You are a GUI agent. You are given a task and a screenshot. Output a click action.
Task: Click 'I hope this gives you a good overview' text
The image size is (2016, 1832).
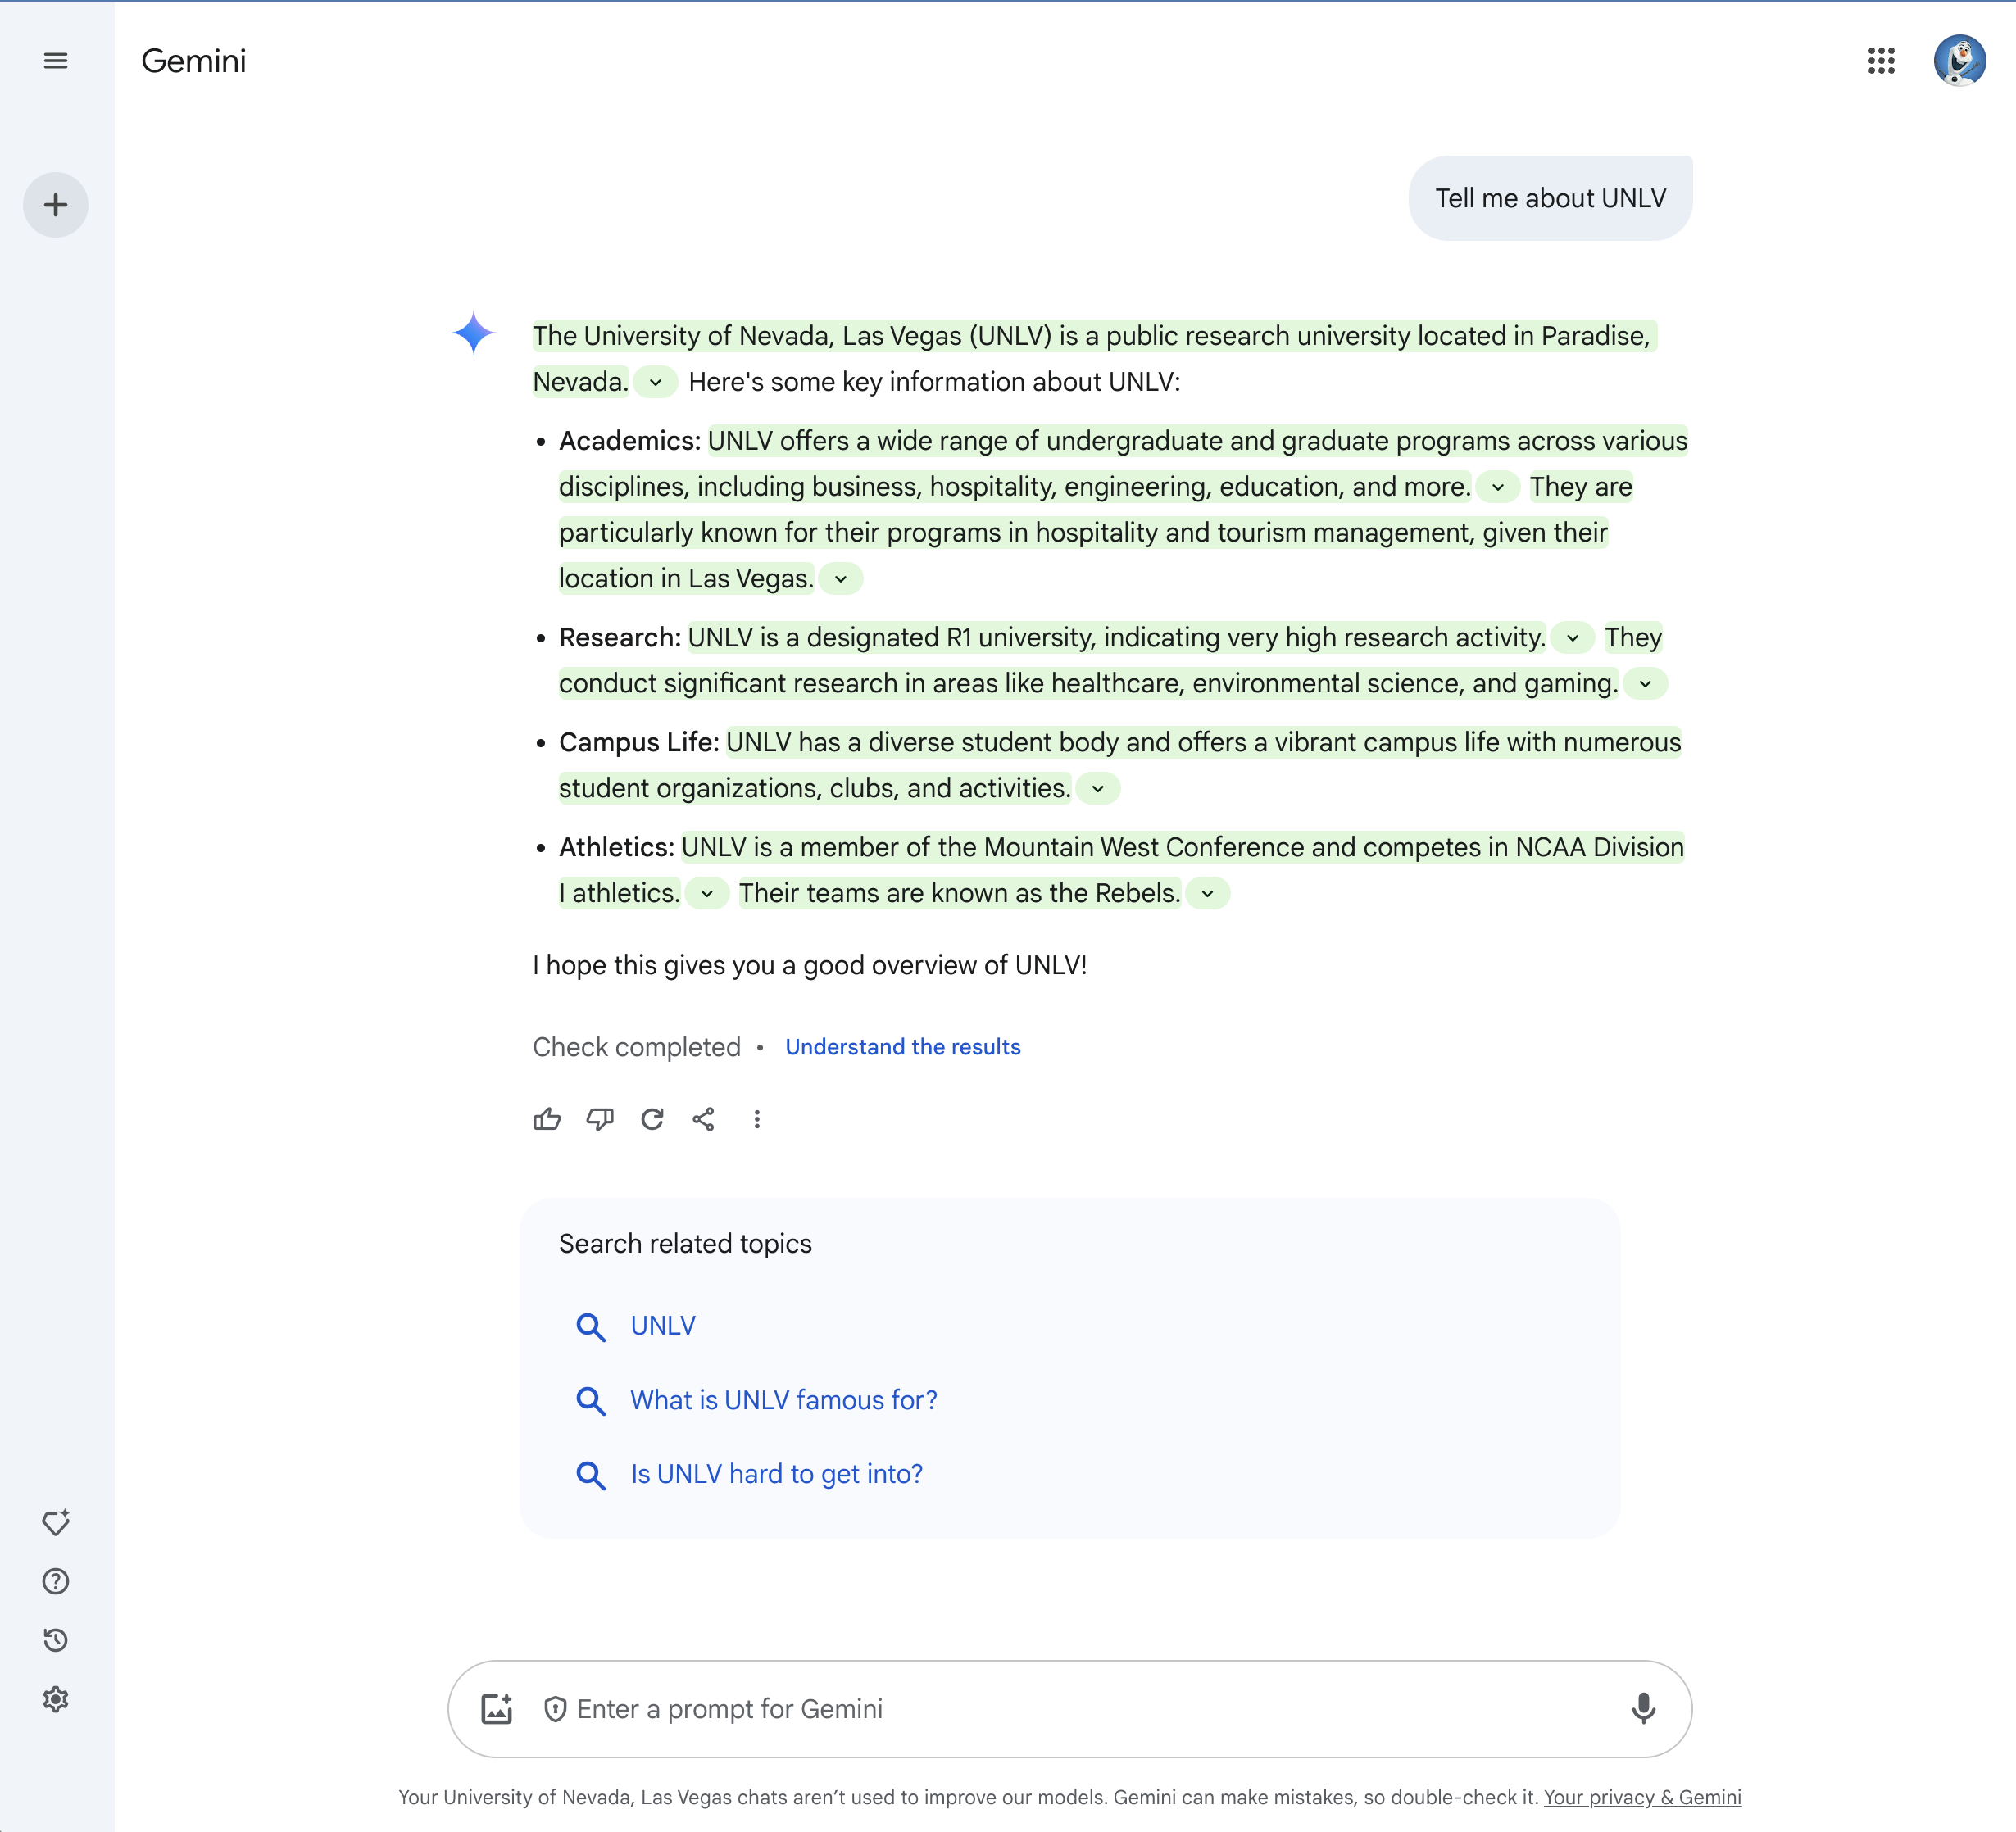tap(810, 965)
